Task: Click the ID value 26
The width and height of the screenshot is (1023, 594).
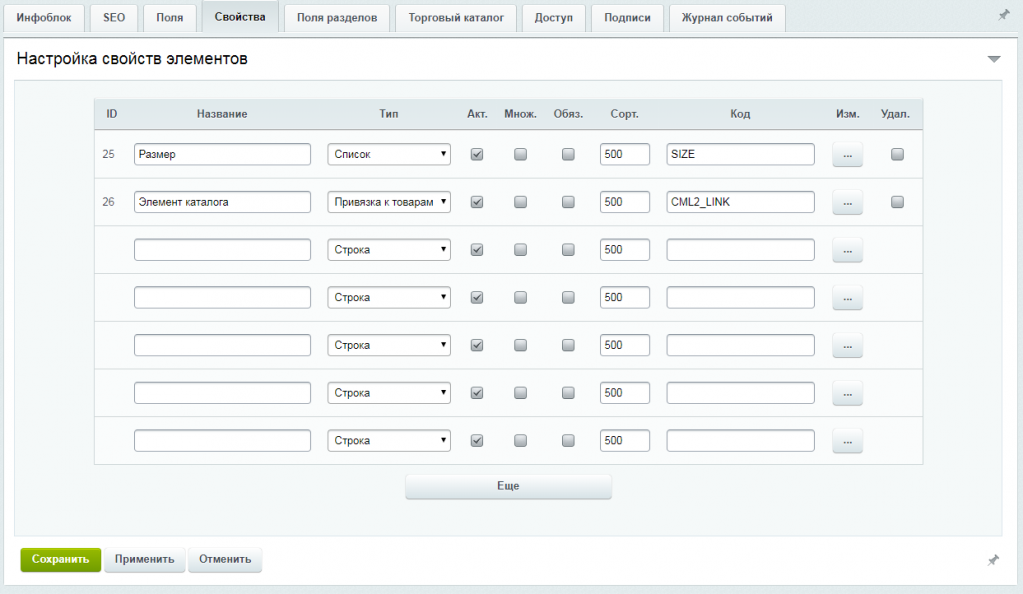Action: coord(108,202)
